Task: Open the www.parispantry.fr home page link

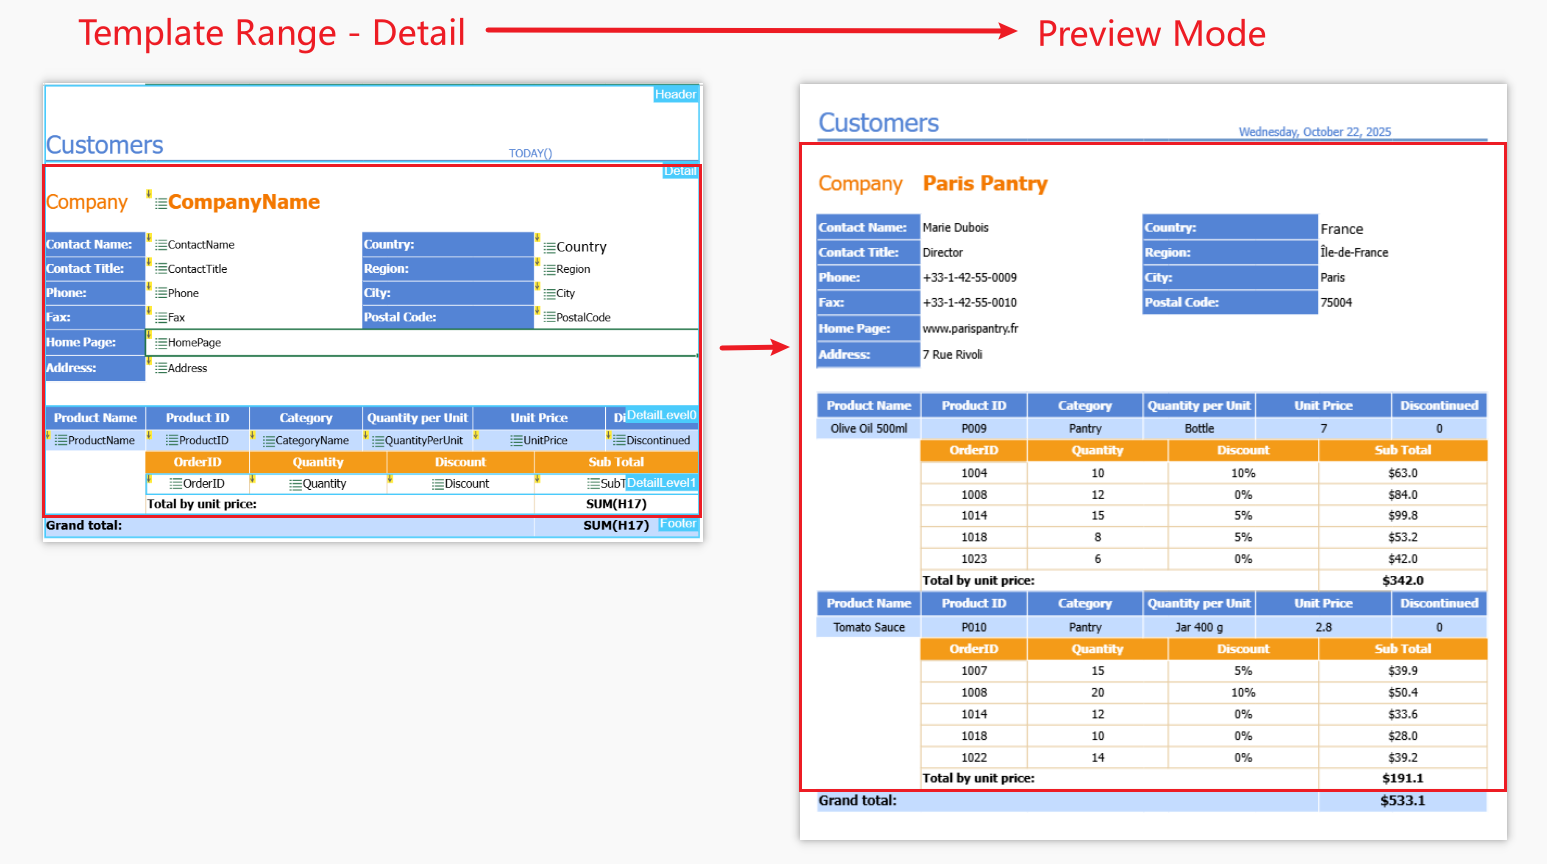Action: [970, 329]
